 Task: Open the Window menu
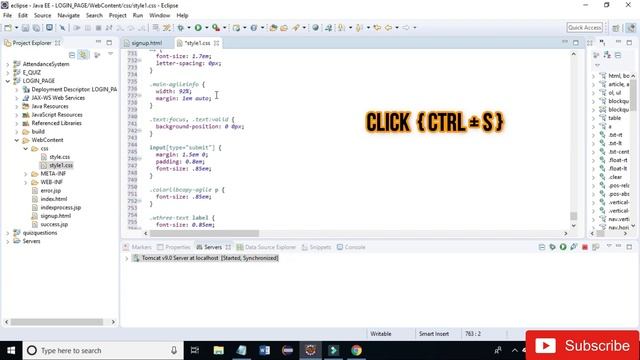coord(160,15)
